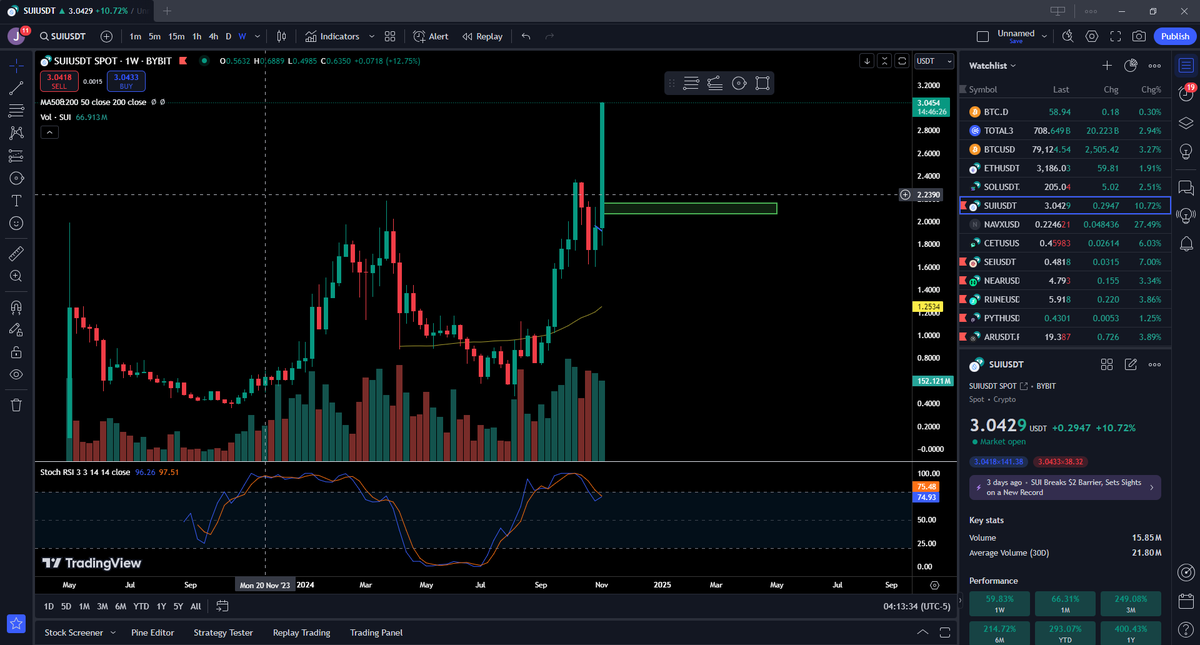Expand the Watchlist name dropdown
1200x645 pixels.
coord(993,65)
